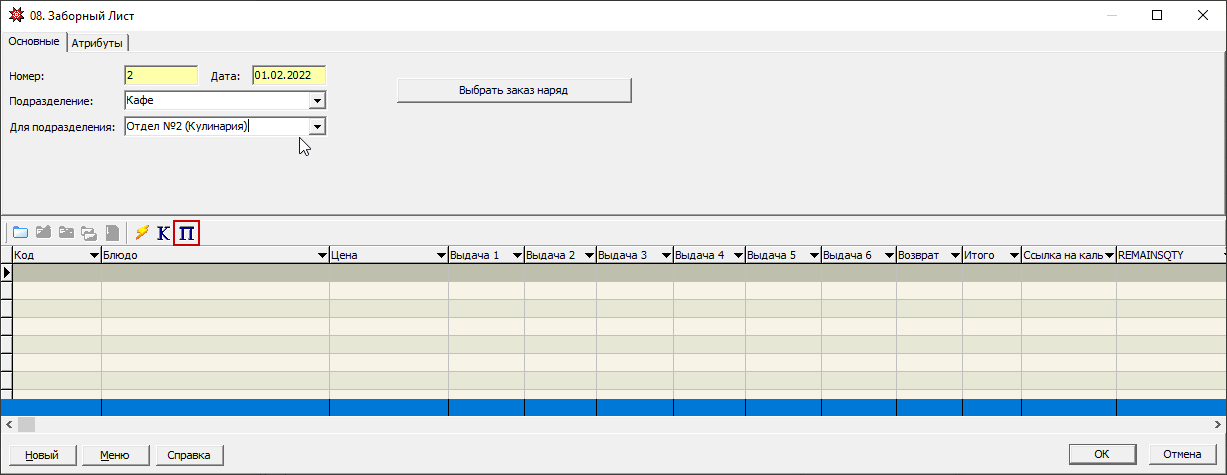Open the Цена column filter arrow
Screen dimensions: 1227x475
(x=441, y=256)
